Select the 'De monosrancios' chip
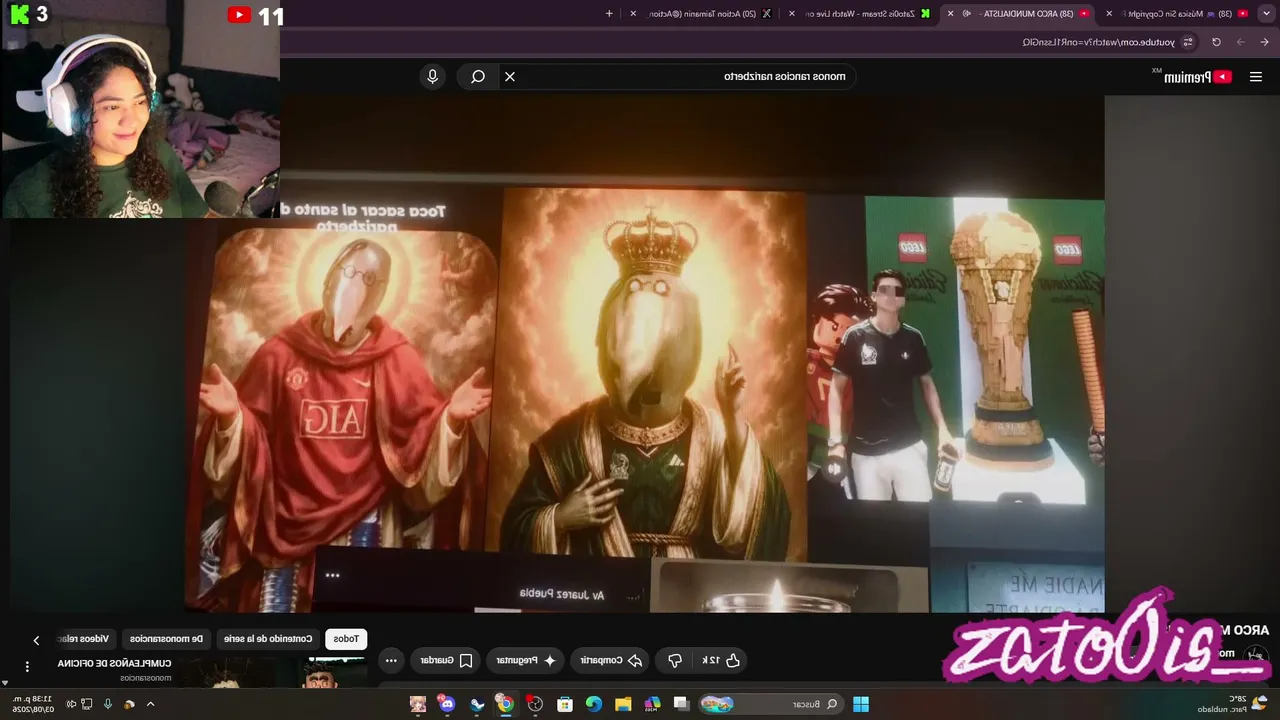The width and height of the screenshot is (1280, 720). tap(166, 639)
